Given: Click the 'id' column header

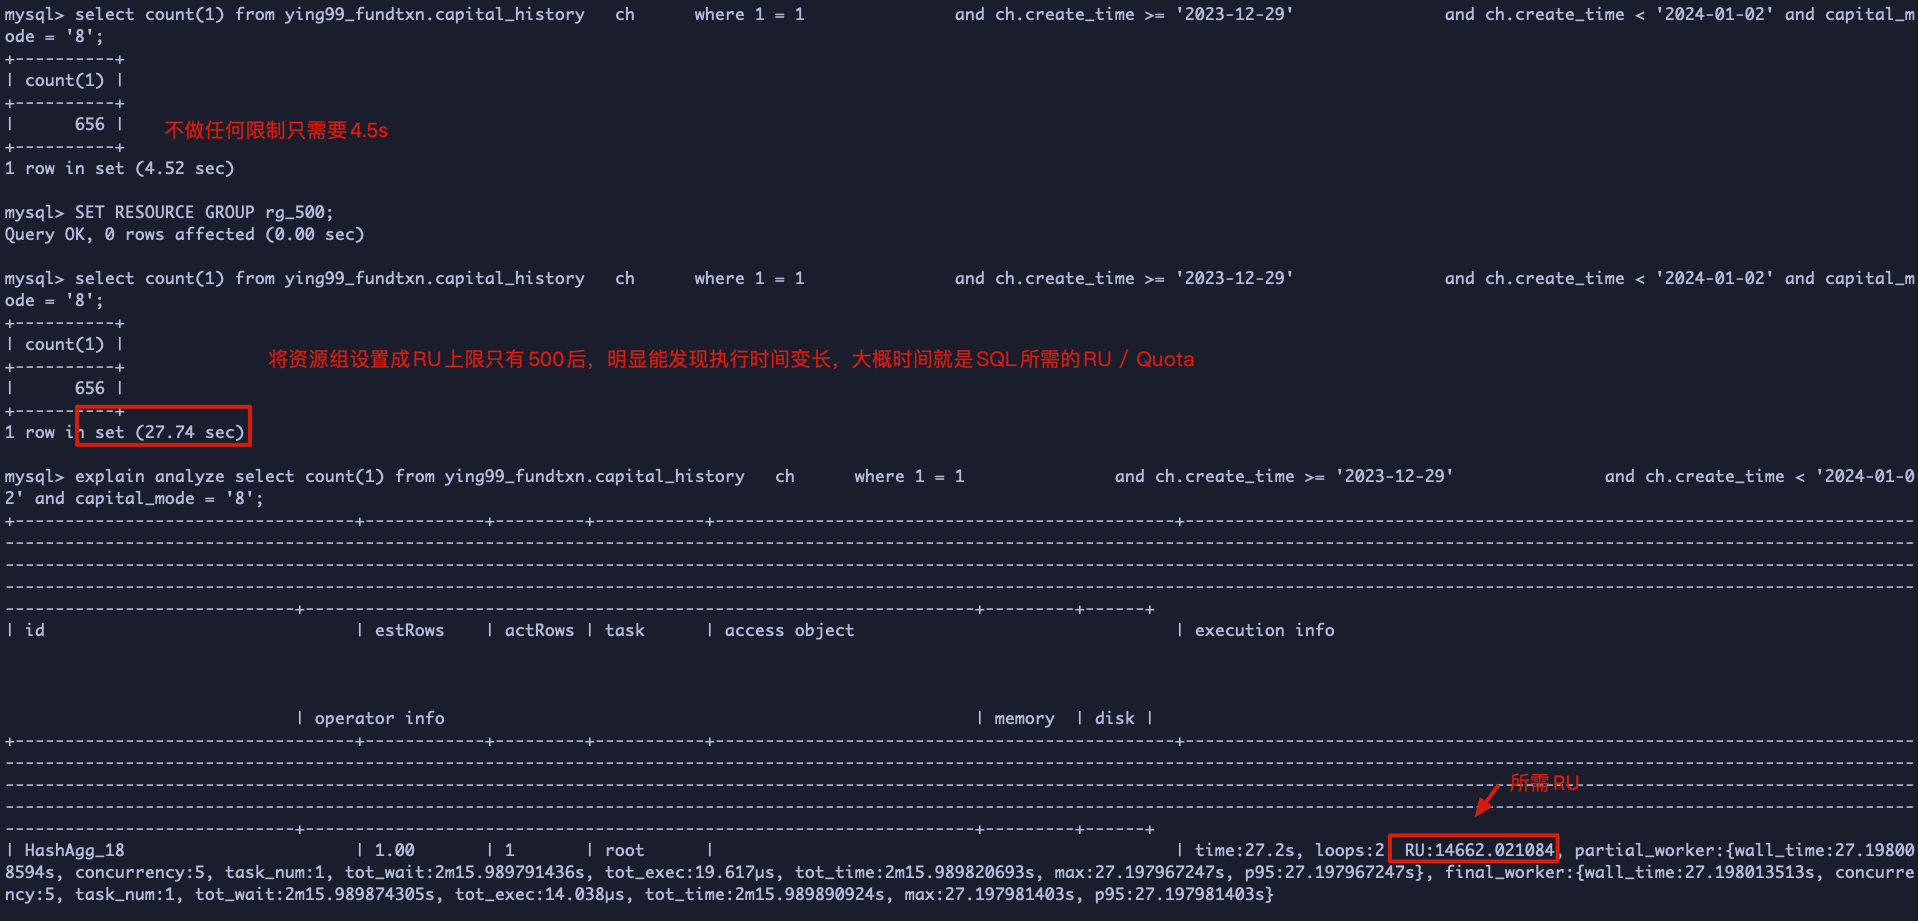Looking at the screenshot, I should [x=35, y=630].
